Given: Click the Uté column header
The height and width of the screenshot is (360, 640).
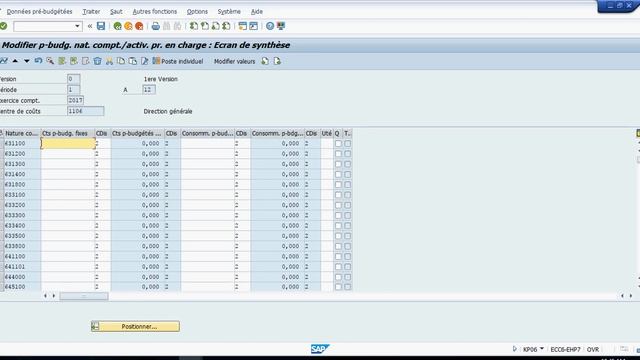Looking at the screenshot, I should [327, 133].
